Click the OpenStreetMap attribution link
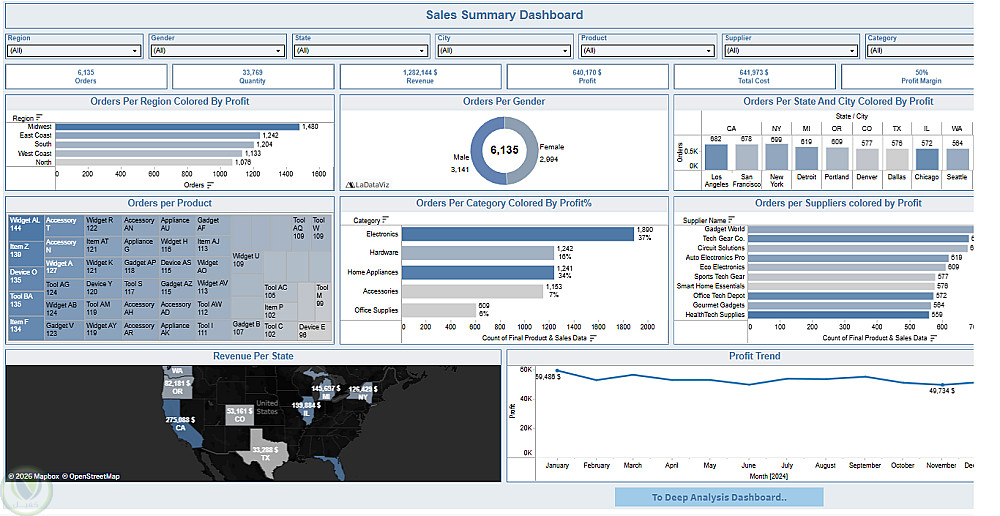 (91, 476)
